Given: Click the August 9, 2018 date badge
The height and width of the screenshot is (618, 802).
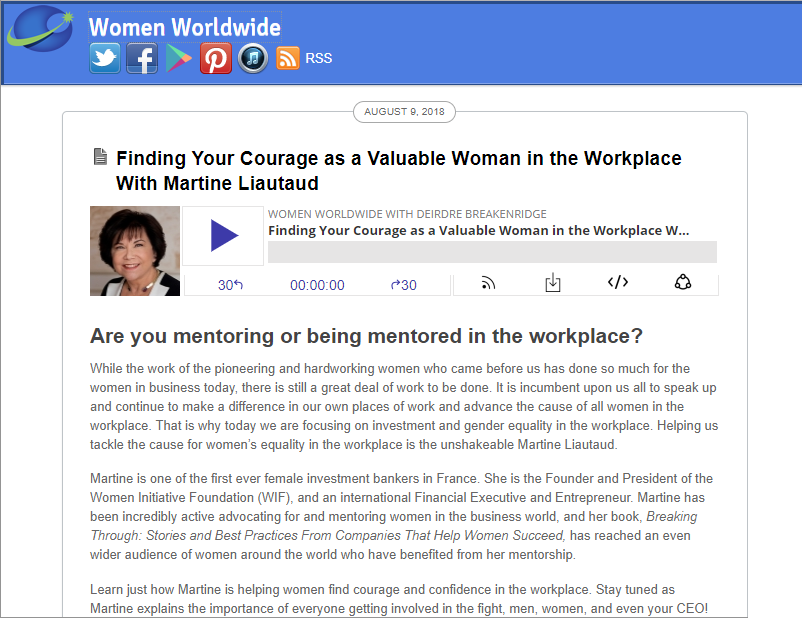Looking at the screenshot, I should [x=404, y=112].
